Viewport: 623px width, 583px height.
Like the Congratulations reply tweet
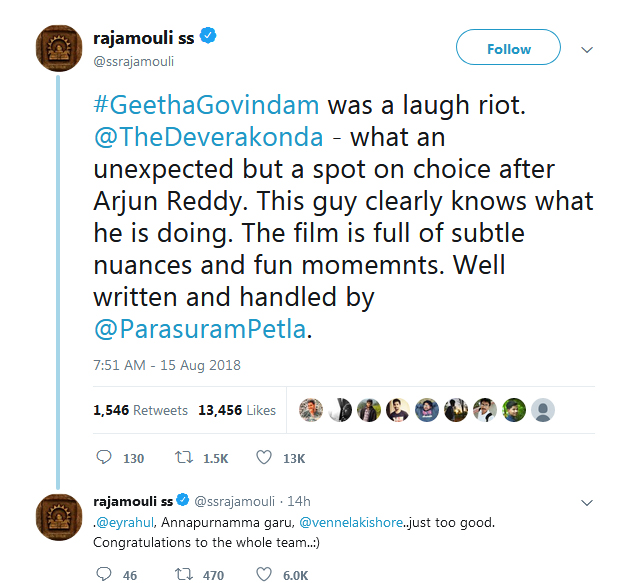coord(264,575)
